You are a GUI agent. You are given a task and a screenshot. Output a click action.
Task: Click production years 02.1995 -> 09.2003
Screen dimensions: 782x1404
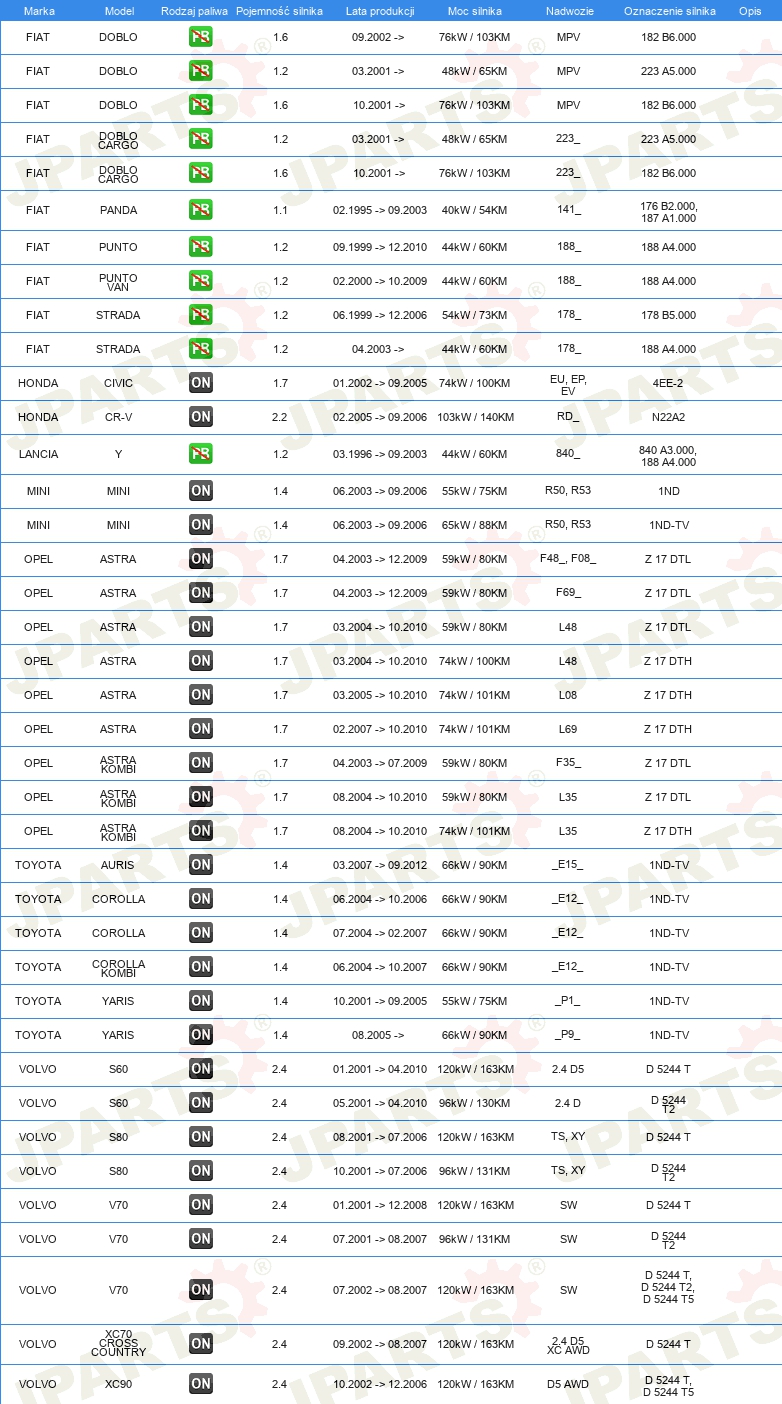380,210
